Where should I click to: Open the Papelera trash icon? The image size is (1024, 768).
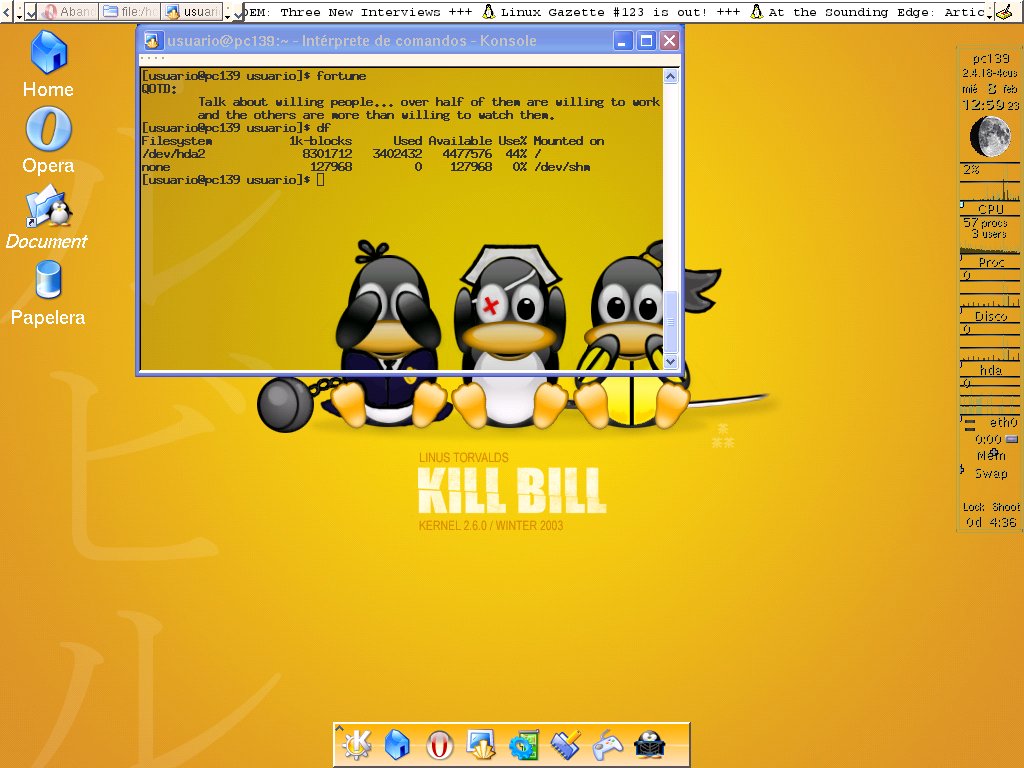pos(48,293)
